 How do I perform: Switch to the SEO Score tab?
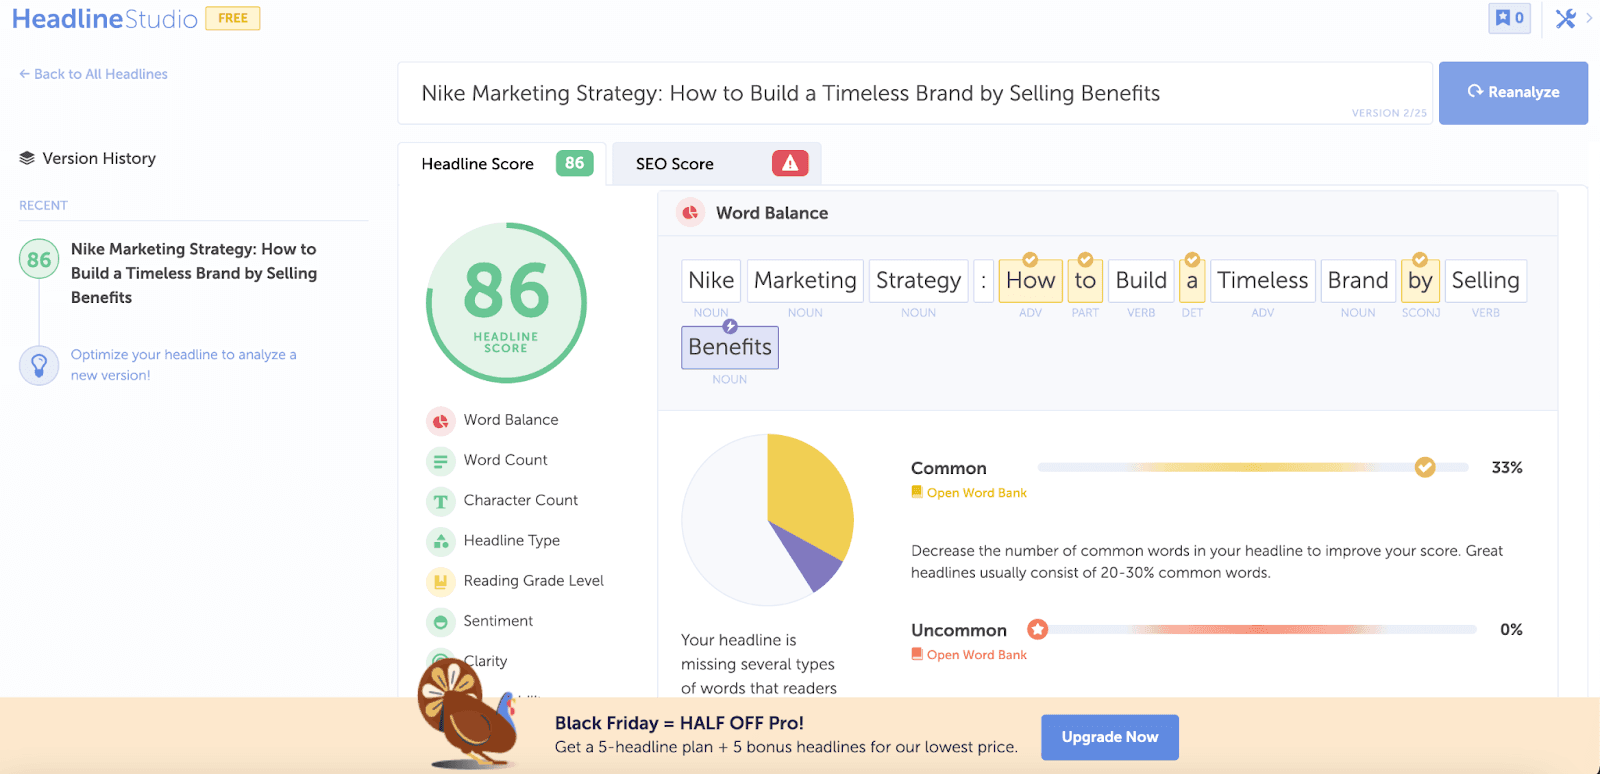coord(716,164)
